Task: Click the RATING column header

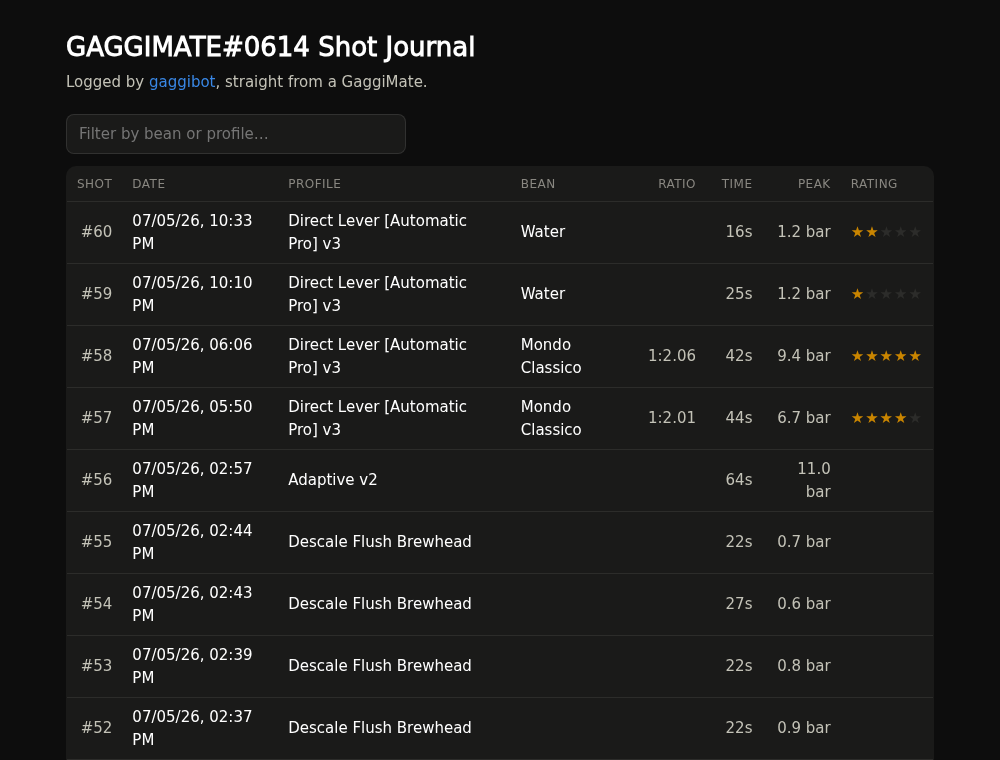Action: pos(874,184)
